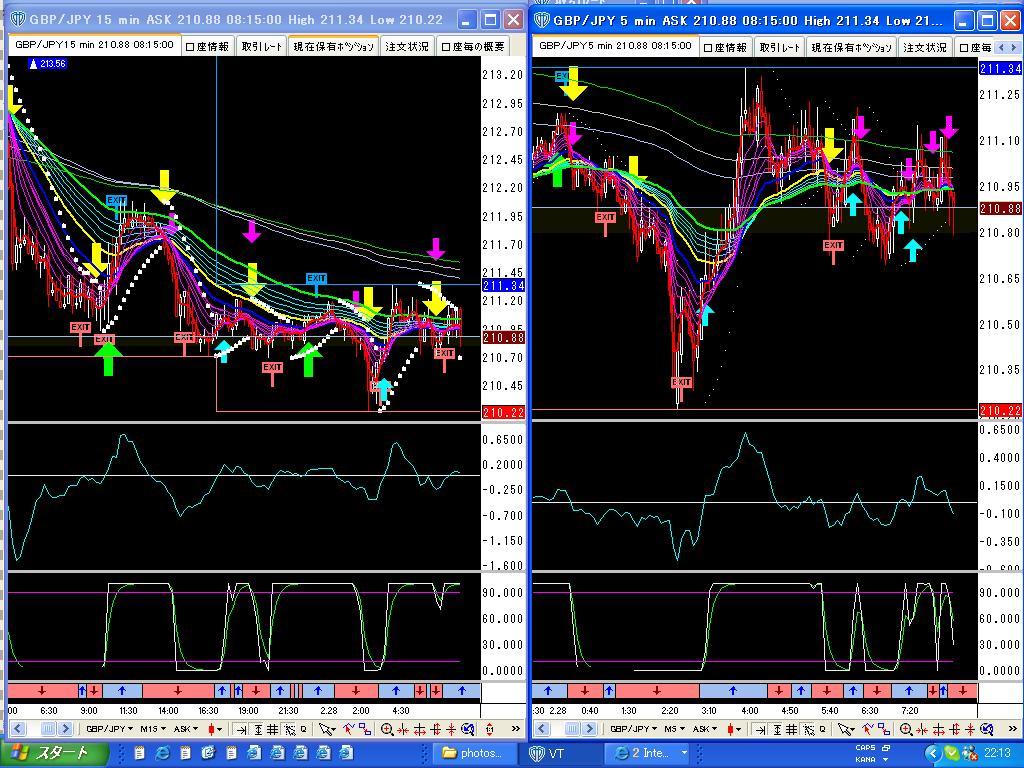
Task: Click scroll-right button on right chart scrollbar
Action: coord(590,729)
